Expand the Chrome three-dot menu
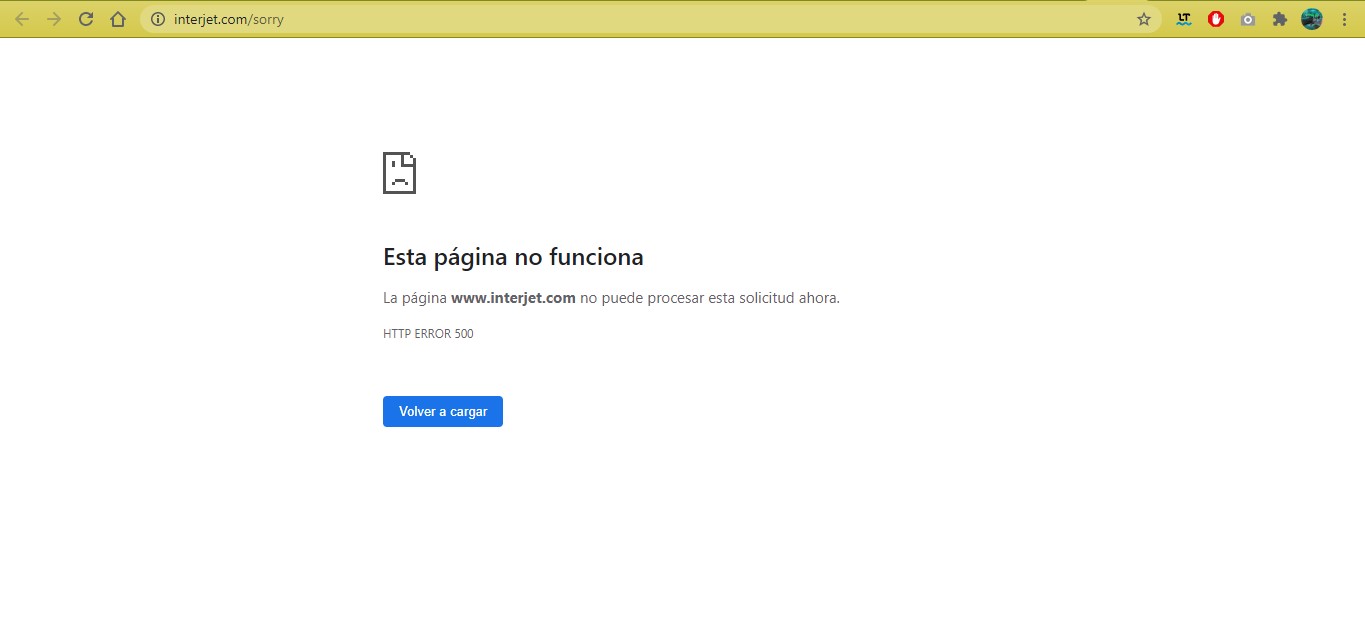The image size is (1365, 638). pyautogui.click(x=1344, y=19)
